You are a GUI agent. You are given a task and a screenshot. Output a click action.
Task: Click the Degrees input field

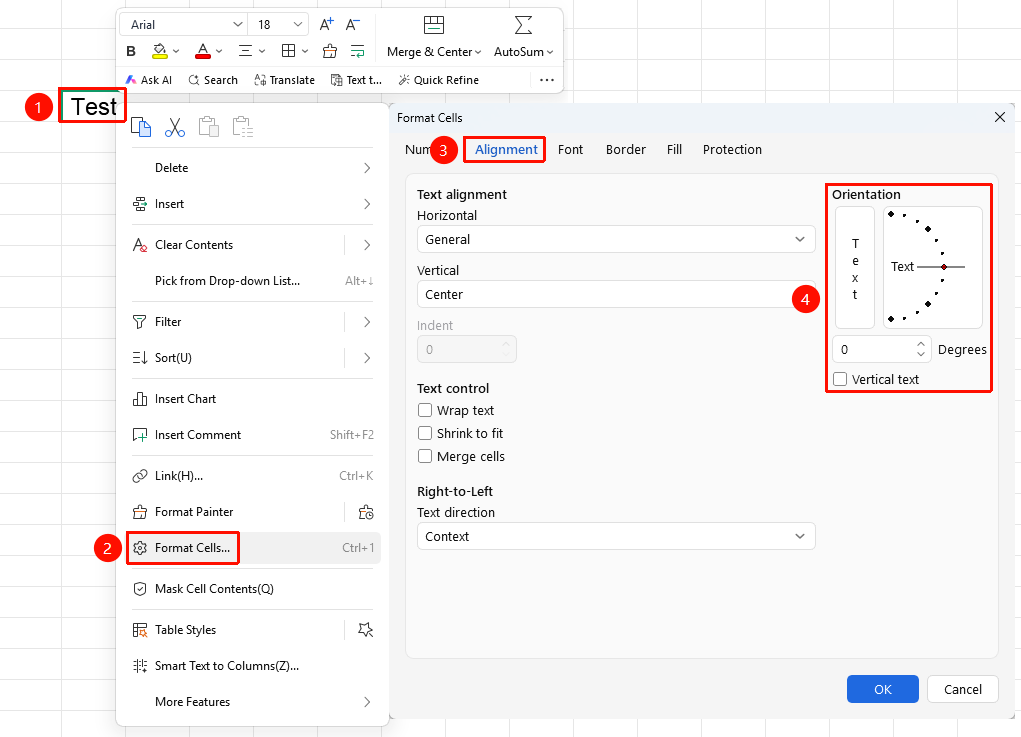874,350
